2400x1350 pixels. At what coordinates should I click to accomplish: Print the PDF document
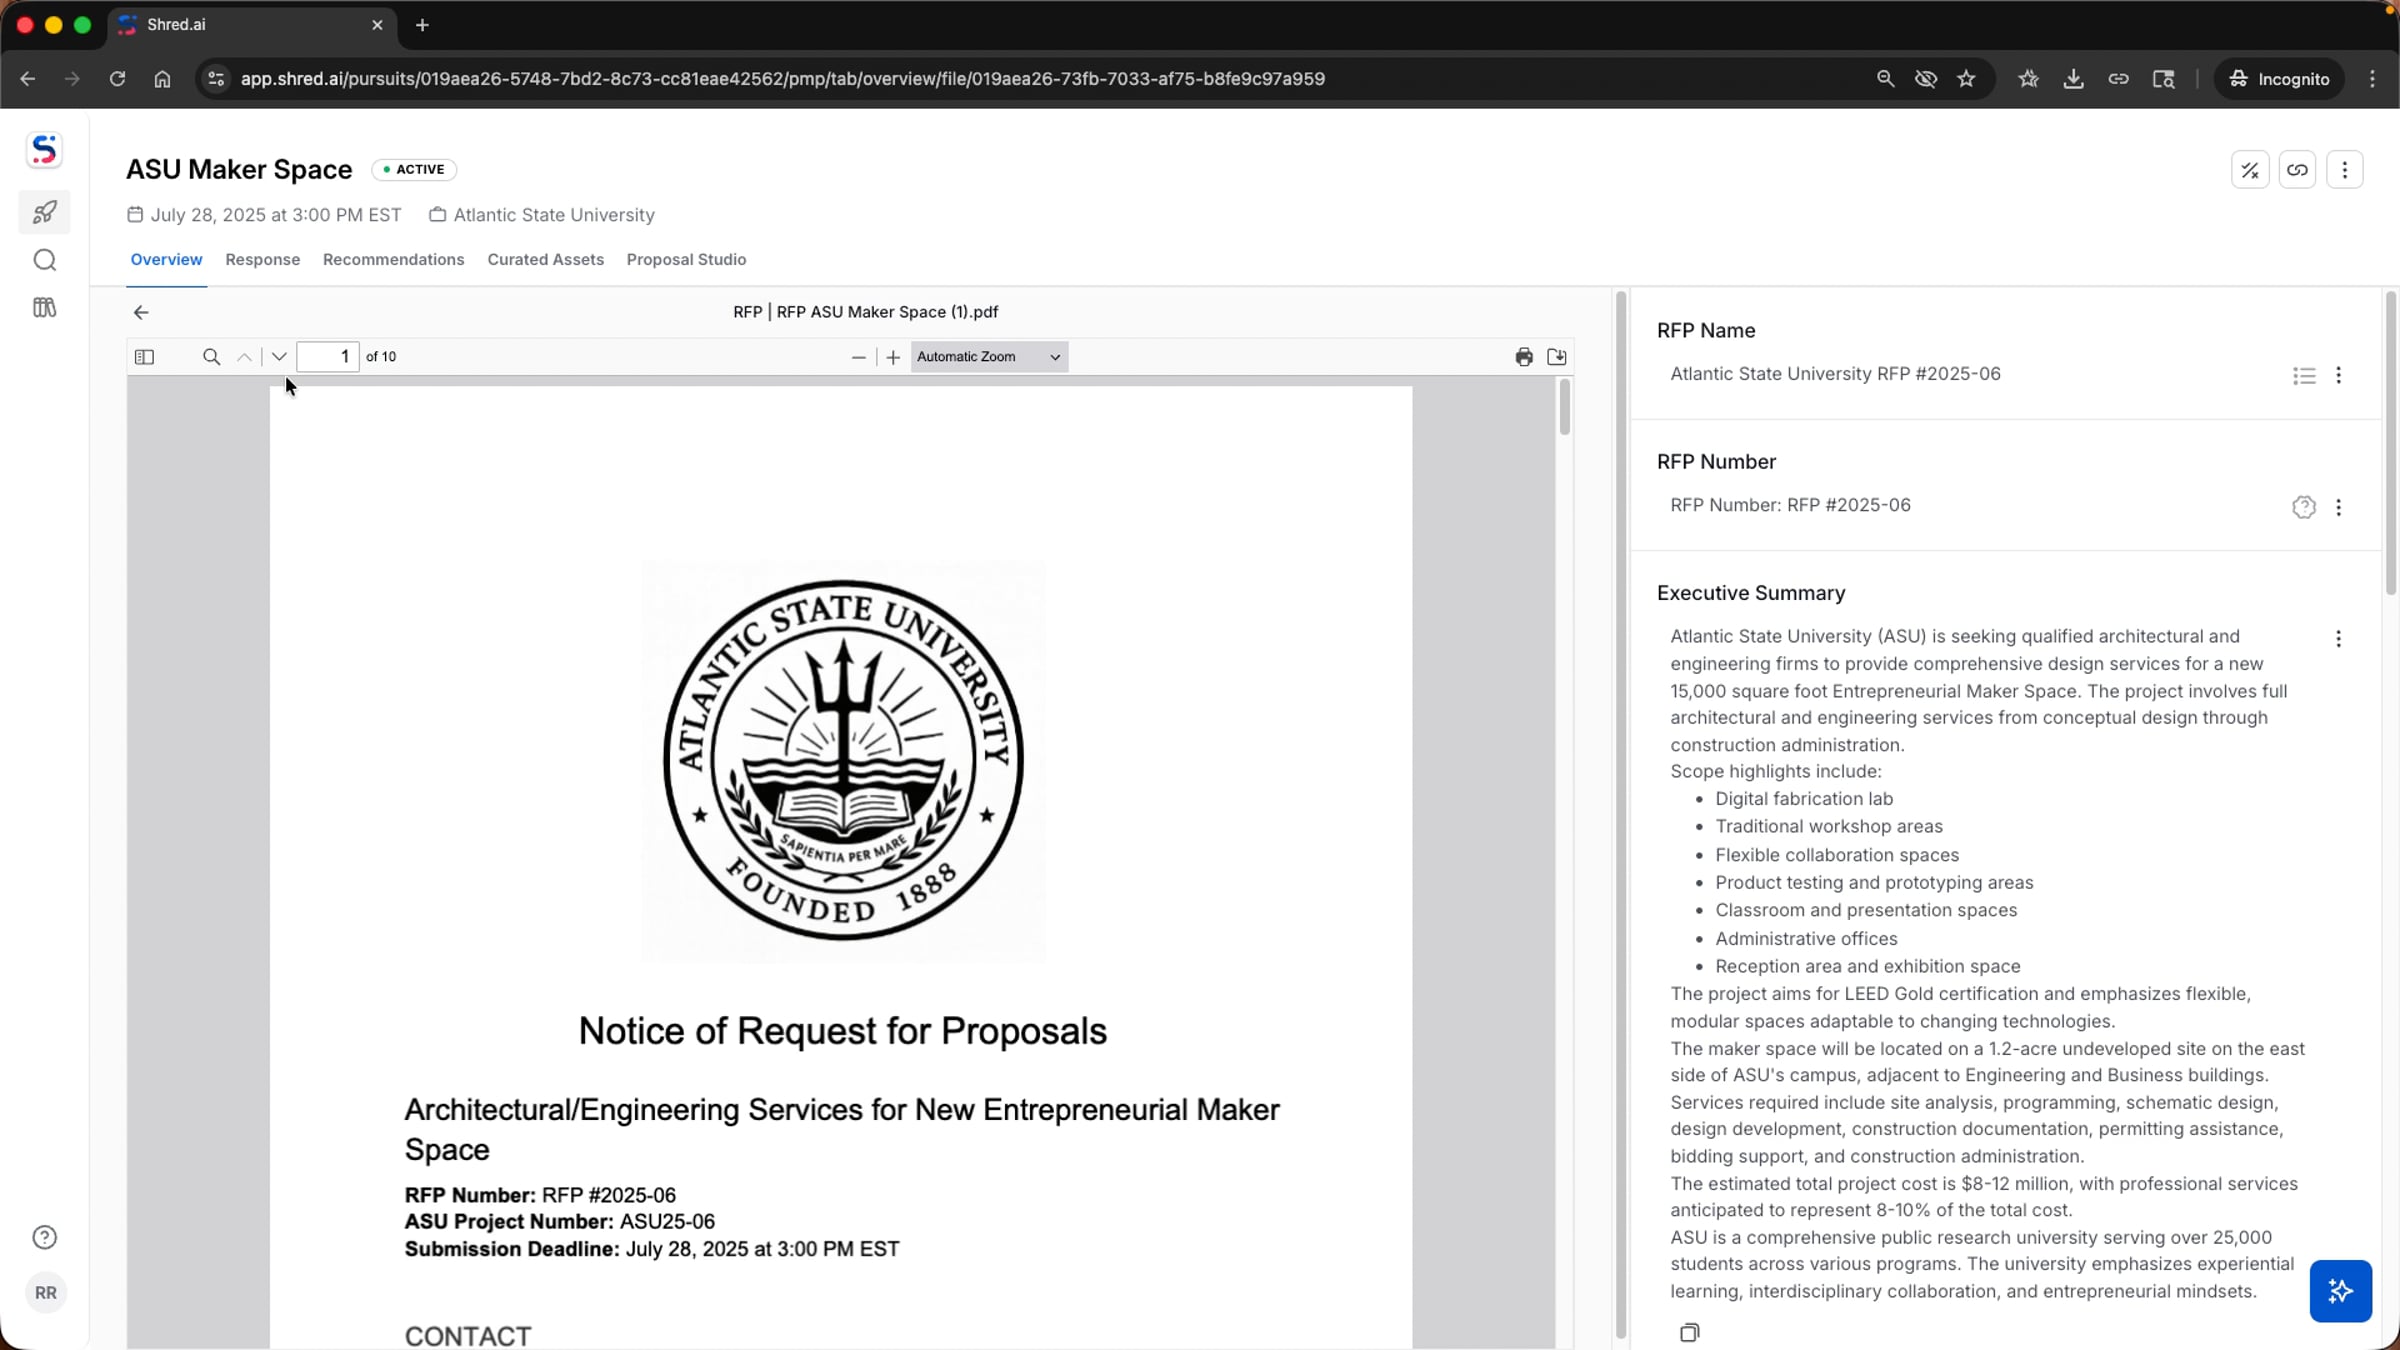(1523, 357)
